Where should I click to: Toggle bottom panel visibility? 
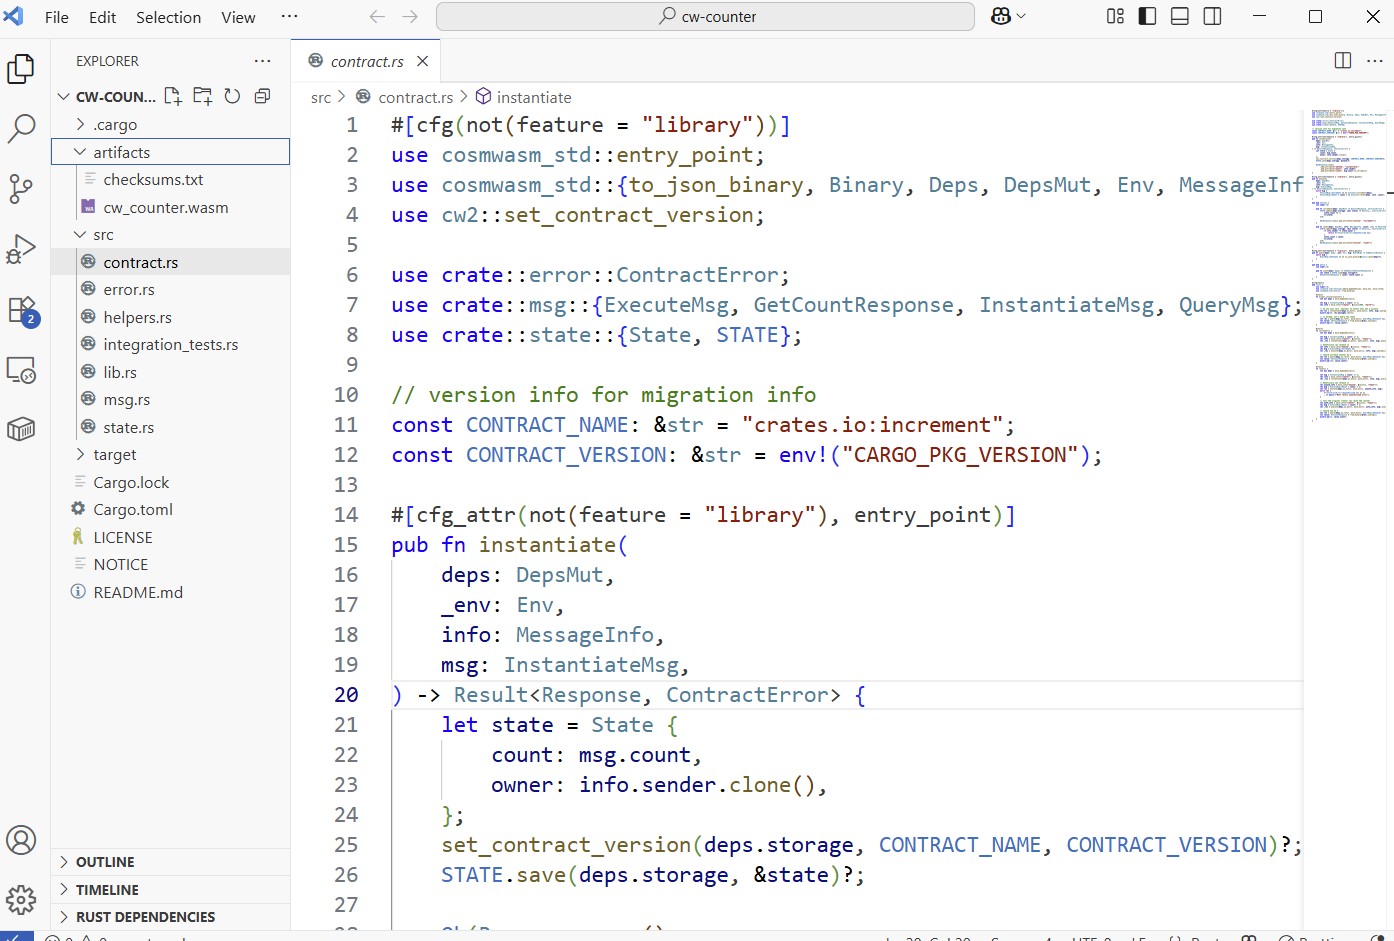point(1180,17)
